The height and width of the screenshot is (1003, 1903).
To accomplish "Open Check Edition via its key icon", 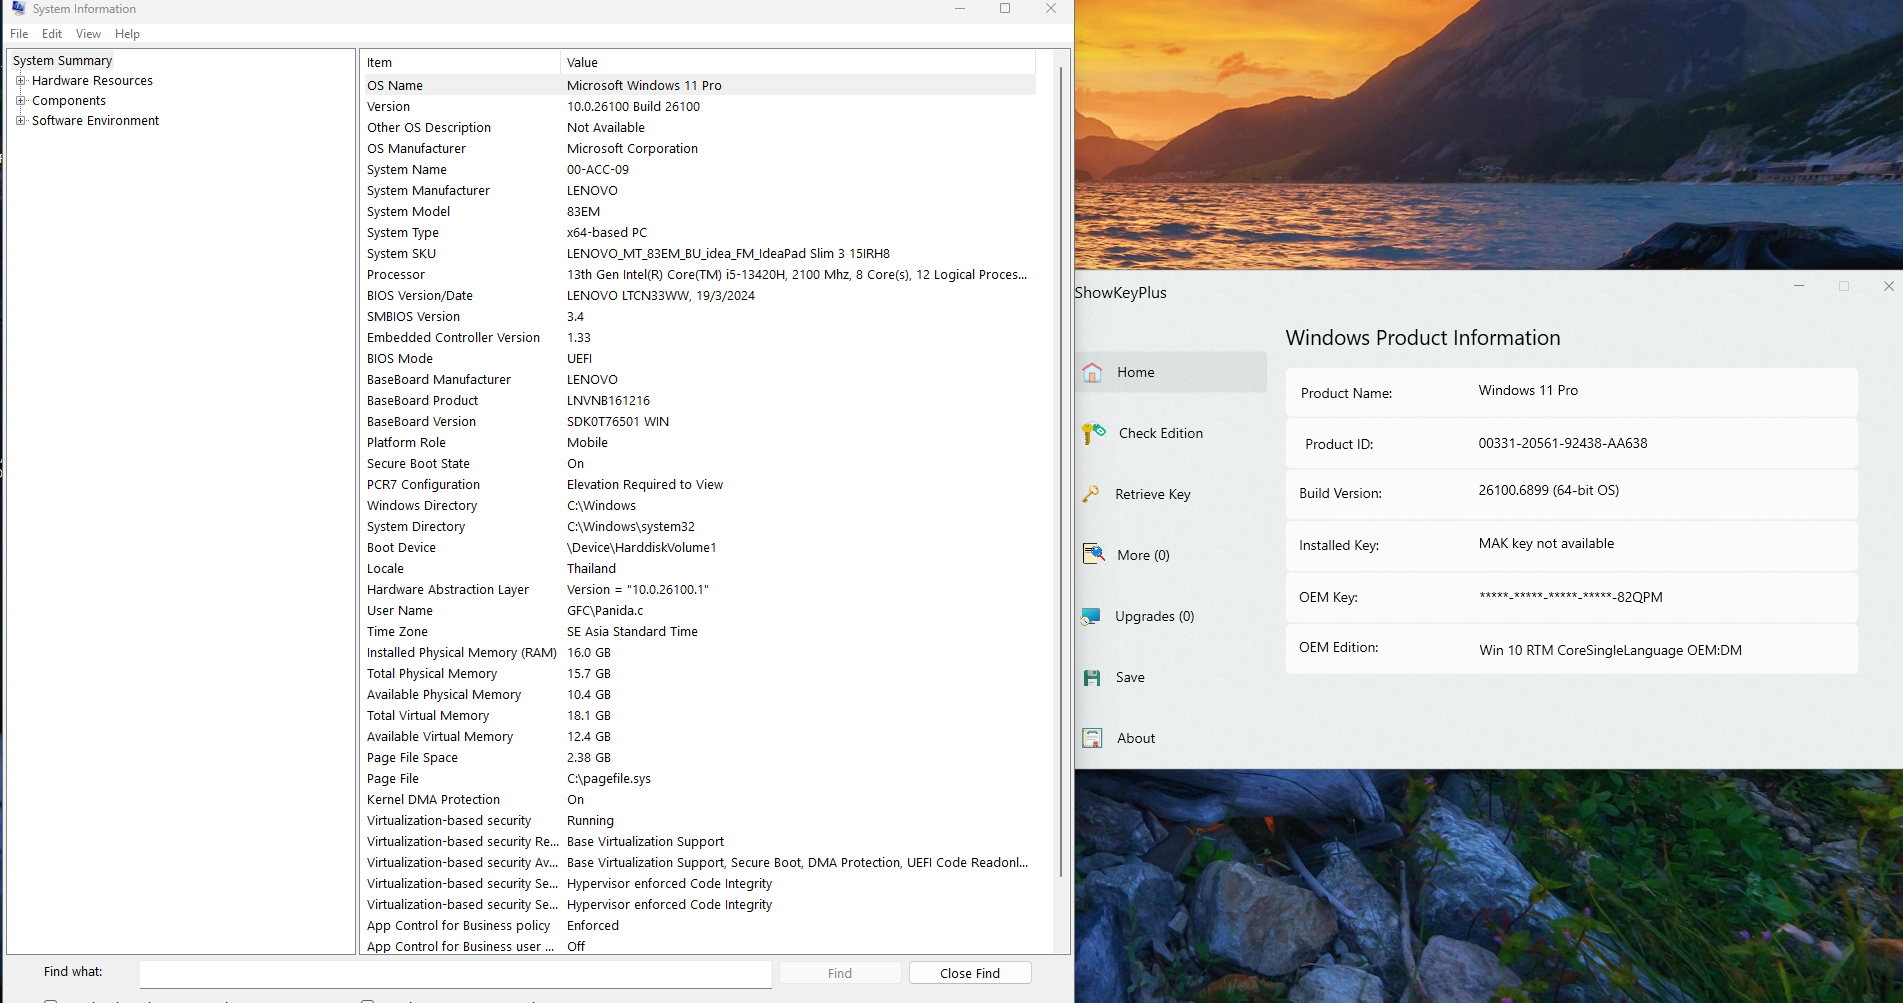I will pos(1093,433).
